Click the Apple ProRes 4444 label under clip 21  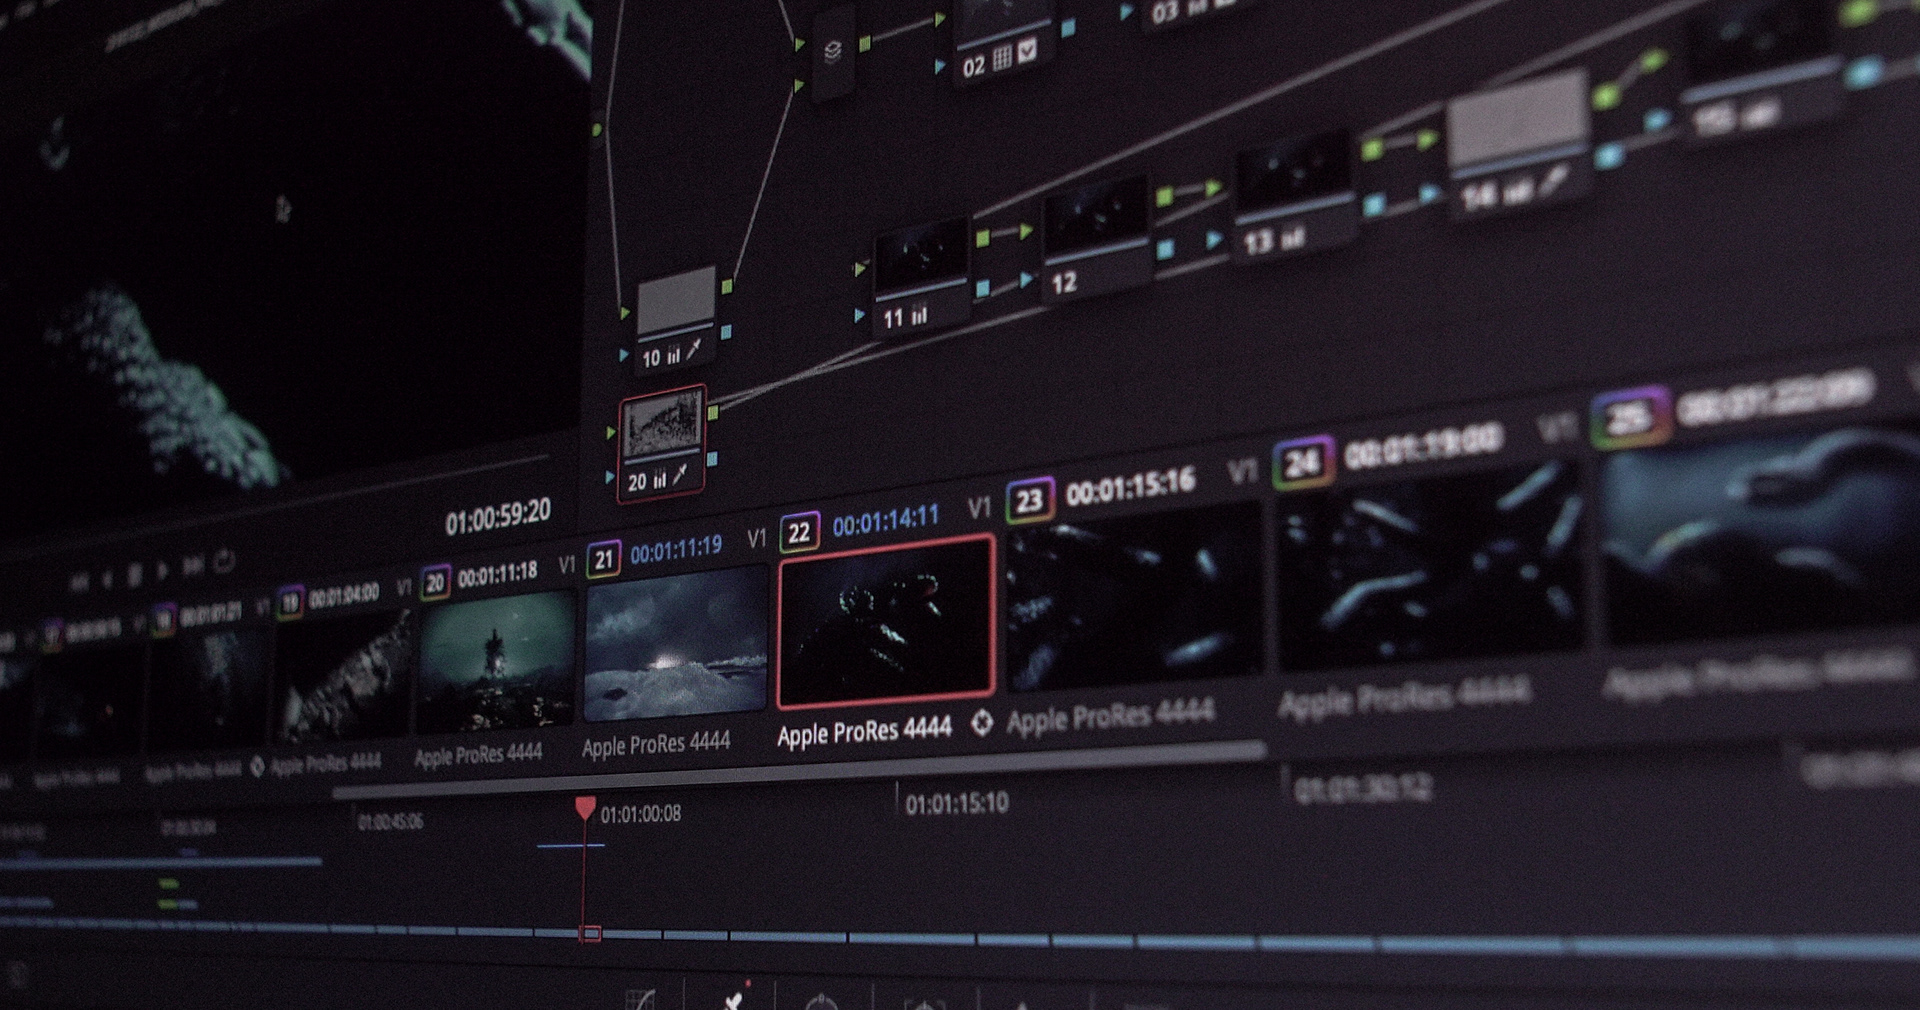[656, 745]
